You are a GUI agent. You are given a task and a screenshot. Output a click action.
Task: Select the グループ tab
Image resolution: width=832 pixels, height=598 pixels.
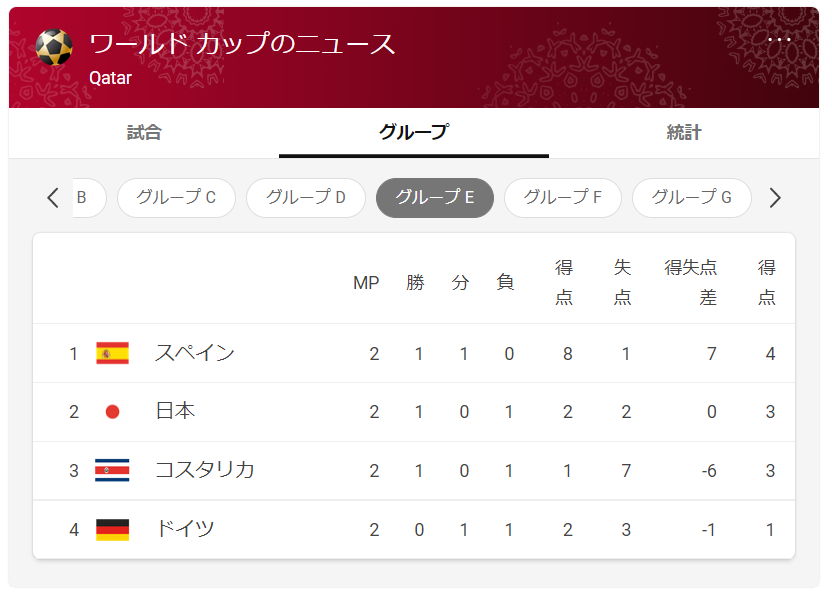414,133
